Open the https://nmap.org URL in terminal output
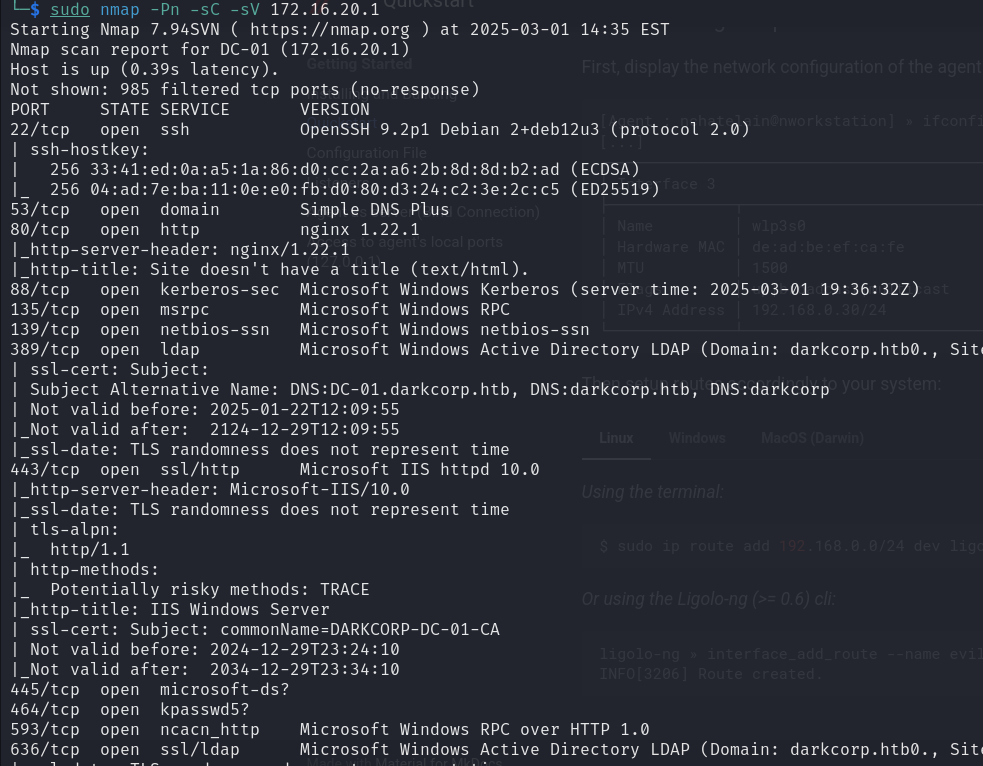 [330, 29]
